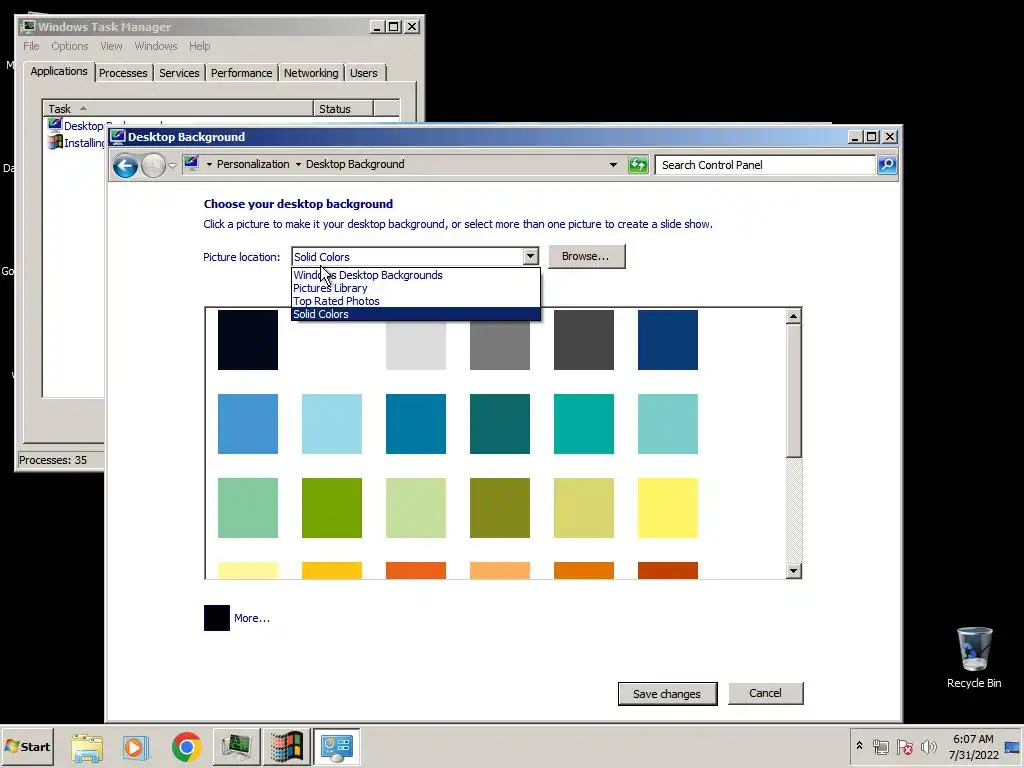Click the Personalization icon in address bar
The image size is (1024, 768).
tap(191, 163)
